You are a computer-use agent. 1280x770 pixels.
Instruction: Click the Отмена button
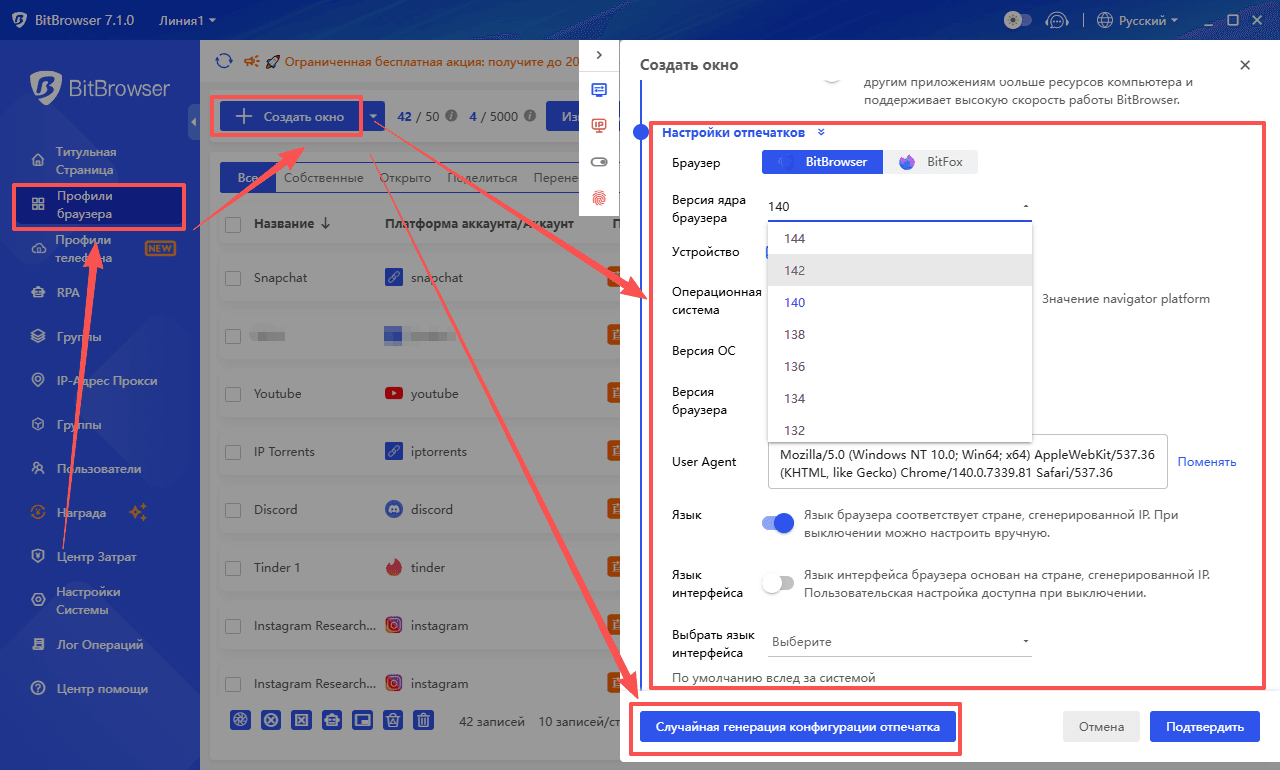pyautogui.click(x=1101, y=727)
